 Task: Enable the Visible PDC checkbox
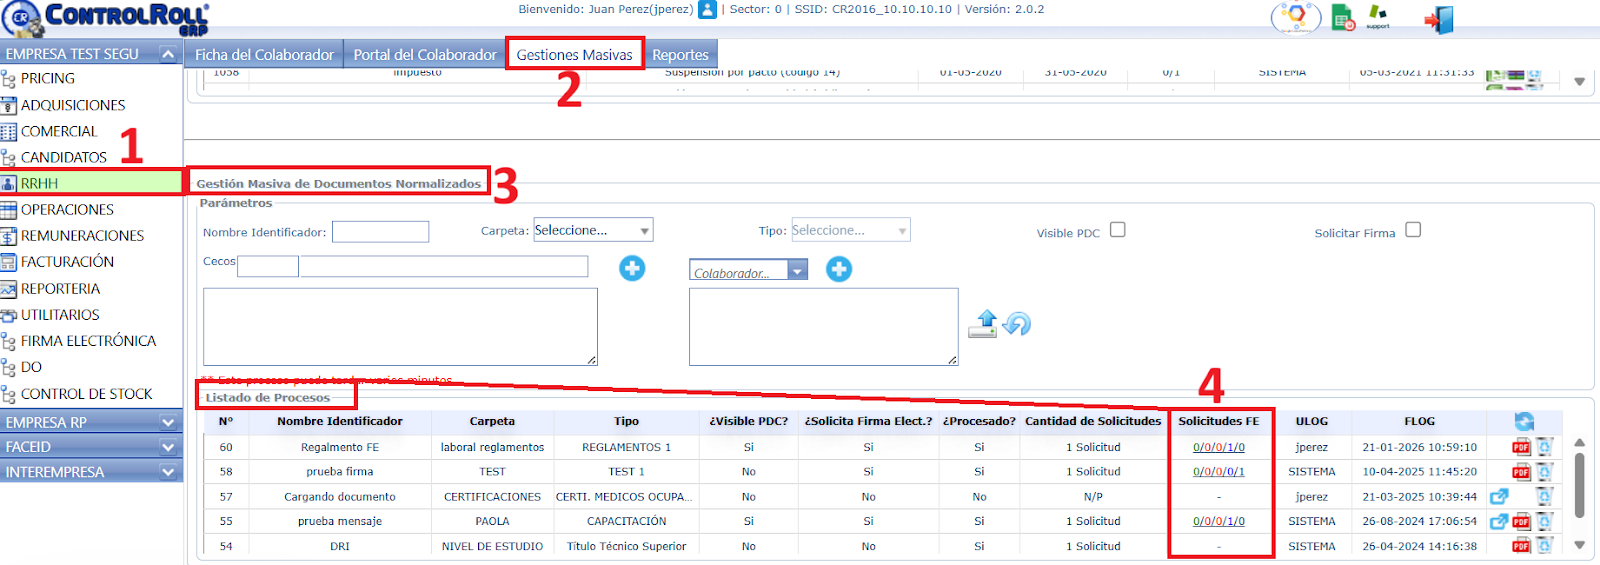click(x=1118, y=230)
